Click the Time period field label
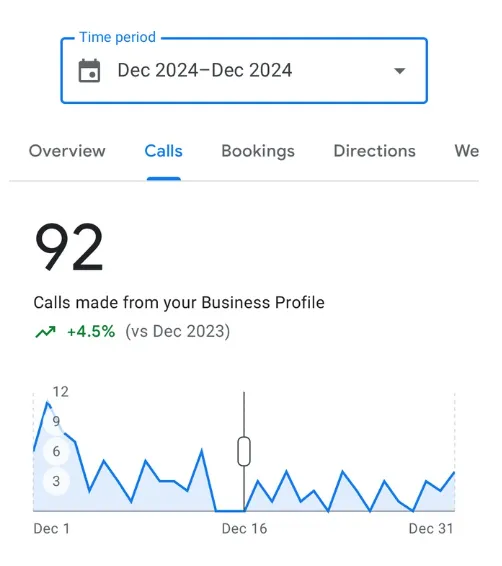Image resolution: width=502 pixels, height=566 pixels. [118, 37]
